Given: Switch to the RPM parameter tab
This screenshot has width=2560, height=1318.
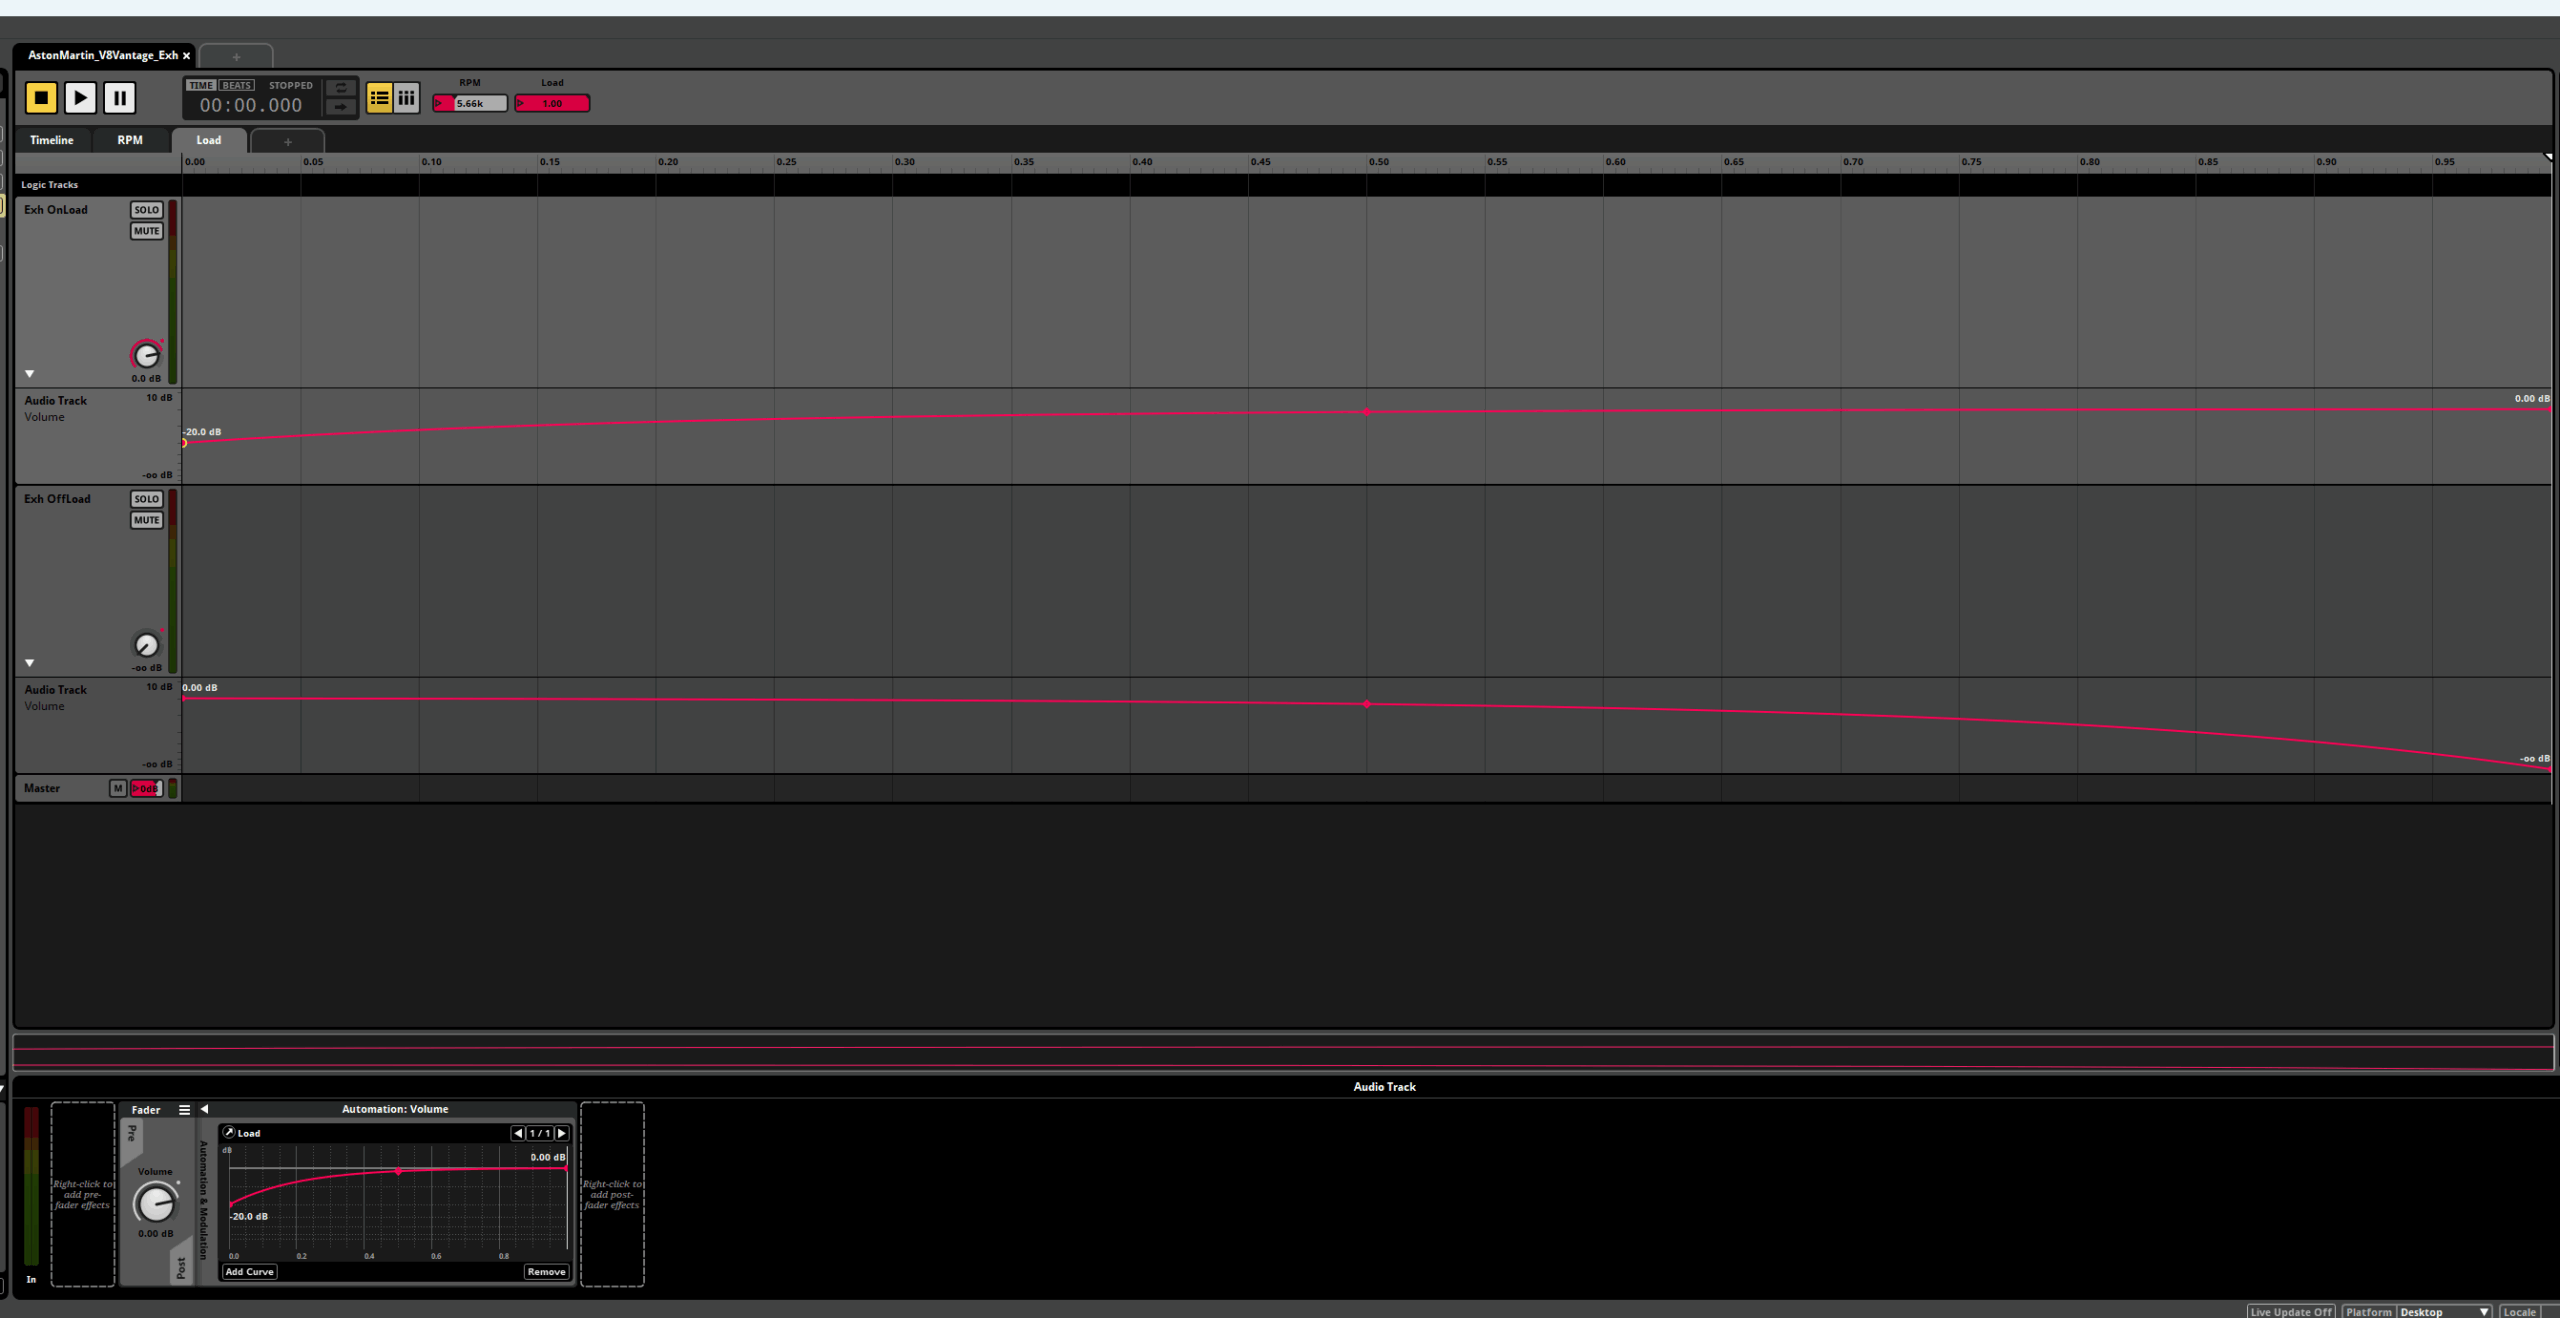Looking at the screenshot, I should tap(130, 140).
